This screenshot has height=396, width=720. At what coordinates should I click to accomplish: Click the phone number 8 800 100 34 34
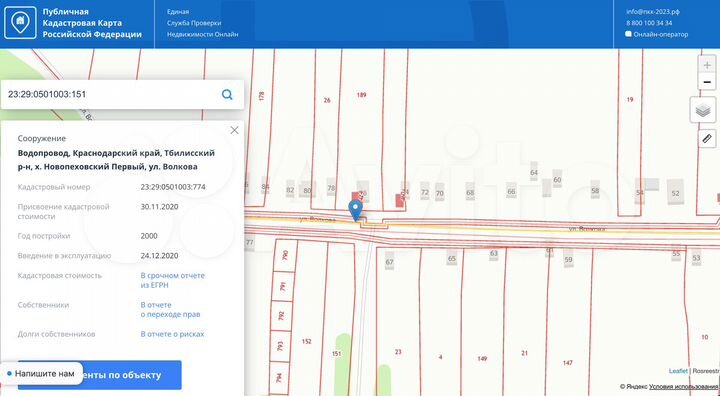point(649,23)
